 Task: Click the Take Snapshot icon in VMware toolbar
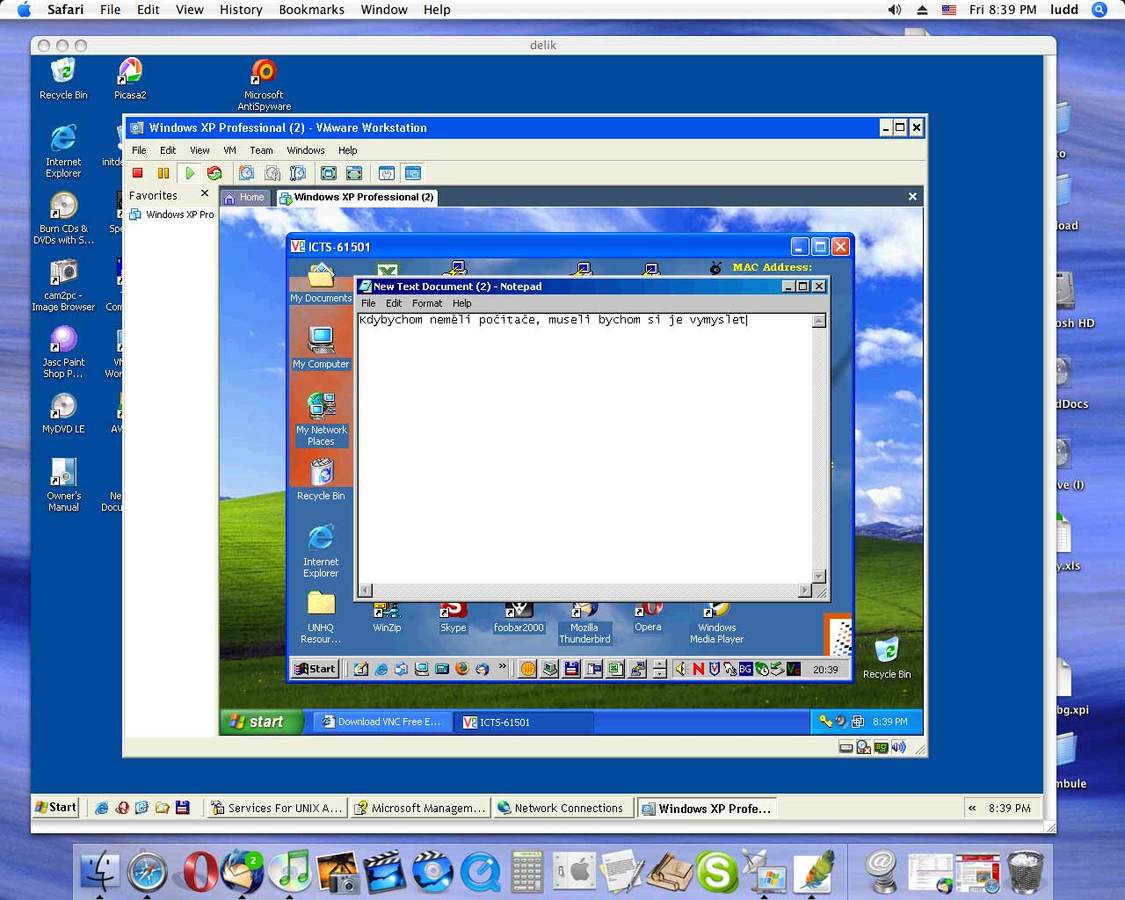pyautogui.click(x=246, y=173)
